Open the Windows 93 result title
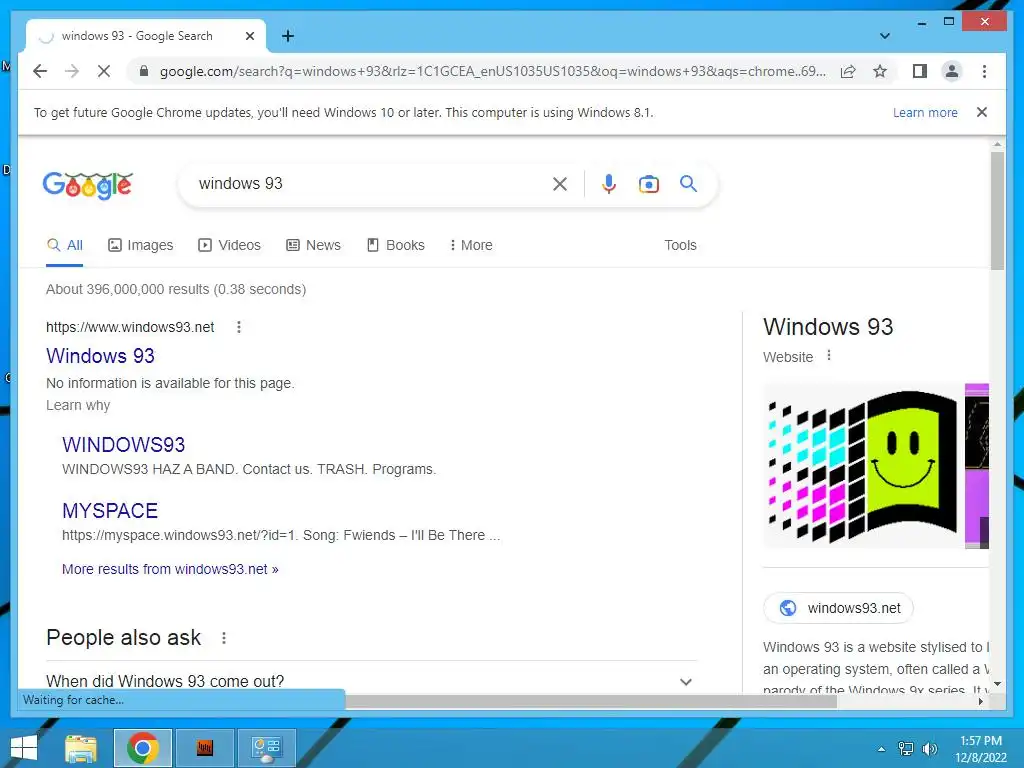 [x=101, y=356]
